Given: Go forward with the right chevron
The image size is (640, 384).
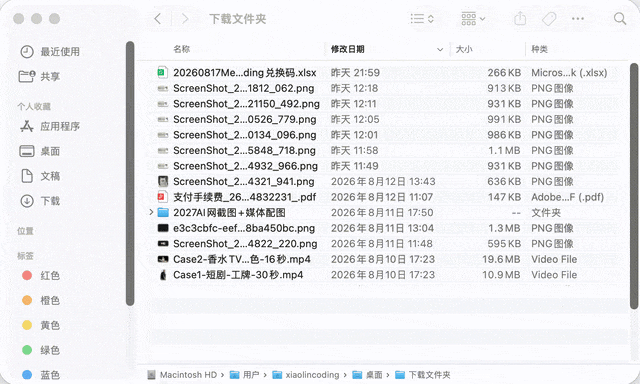Looking at the screenshot, I should [x=185, y=19].
